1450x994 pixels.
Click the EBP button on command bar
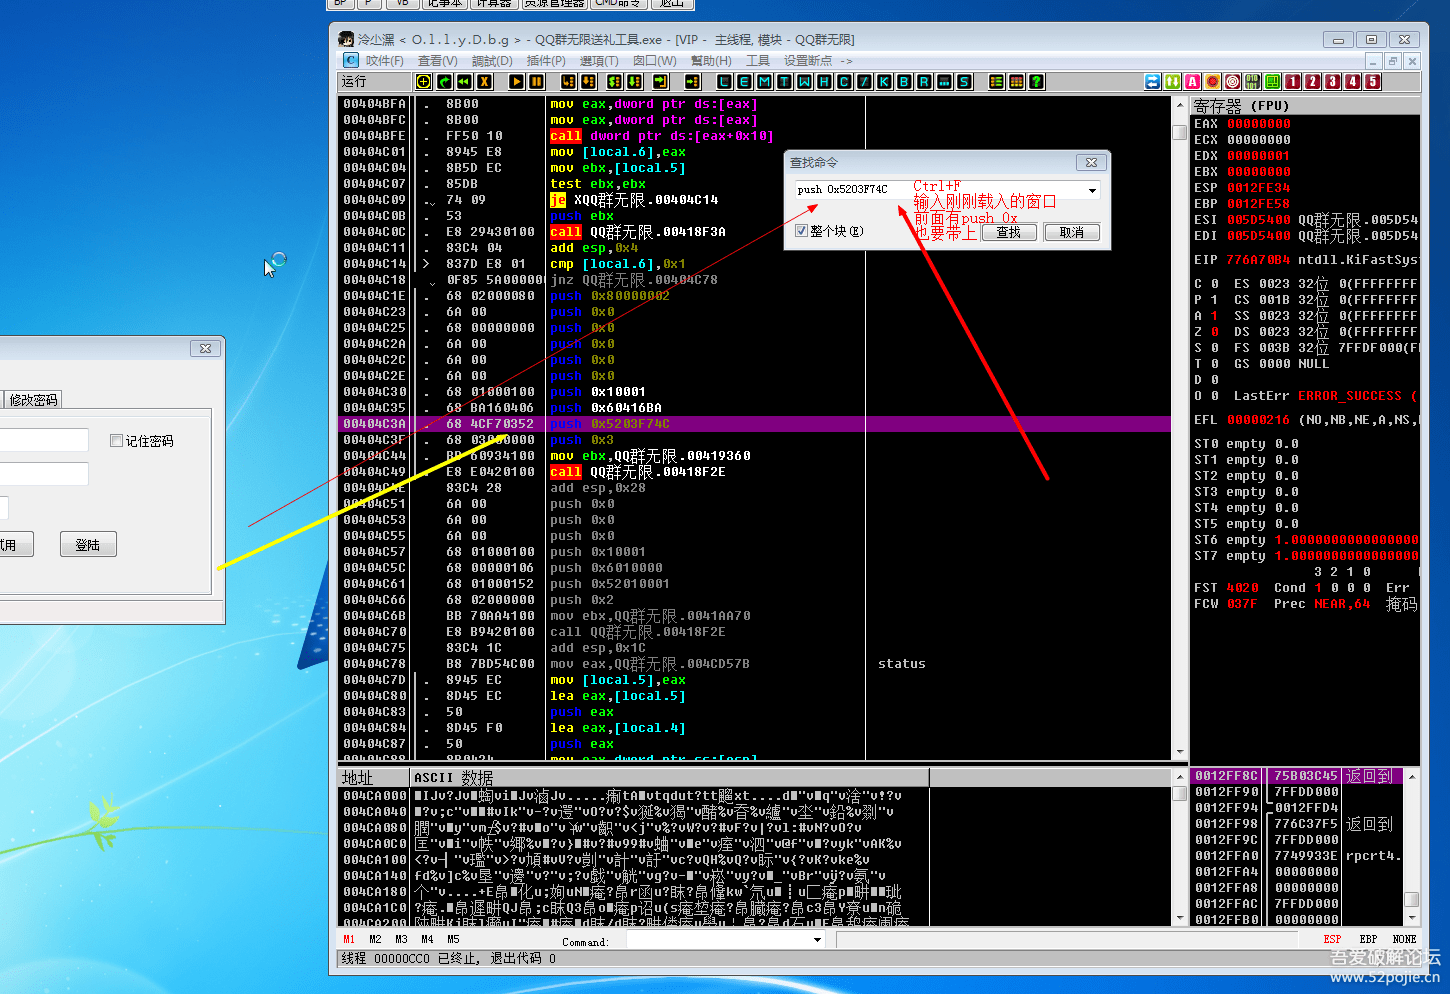1368,940
